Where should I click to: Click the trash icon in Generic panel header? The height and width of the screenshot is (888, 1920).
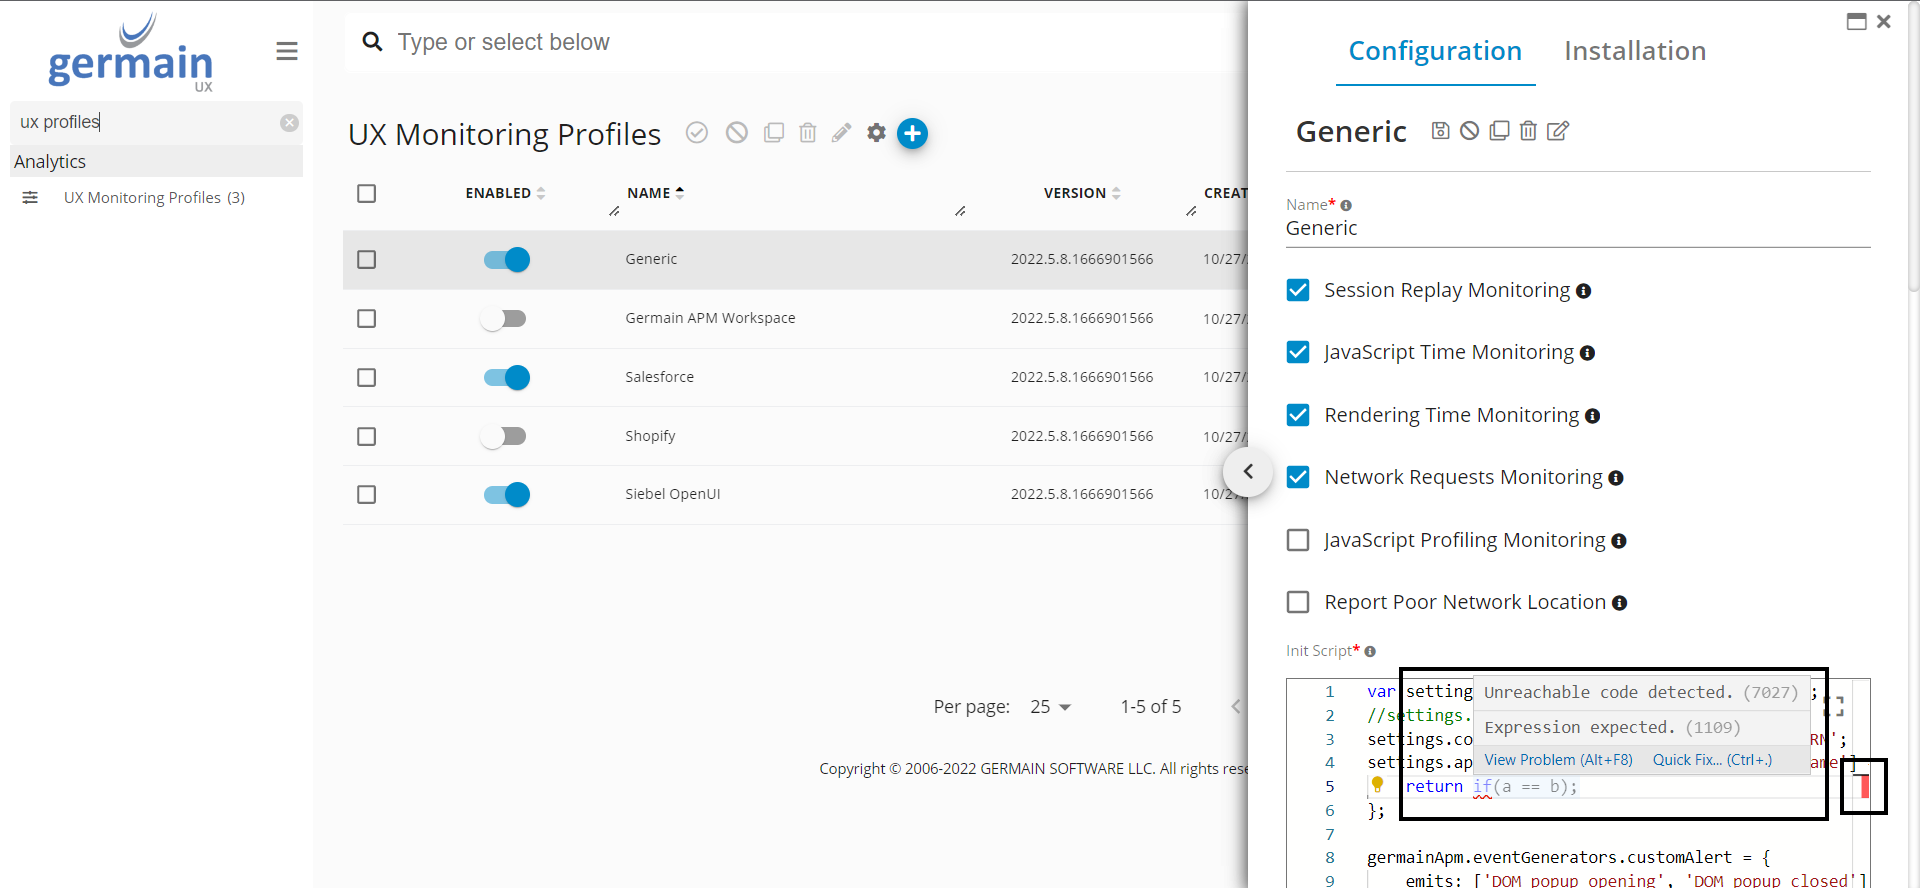1528,131
